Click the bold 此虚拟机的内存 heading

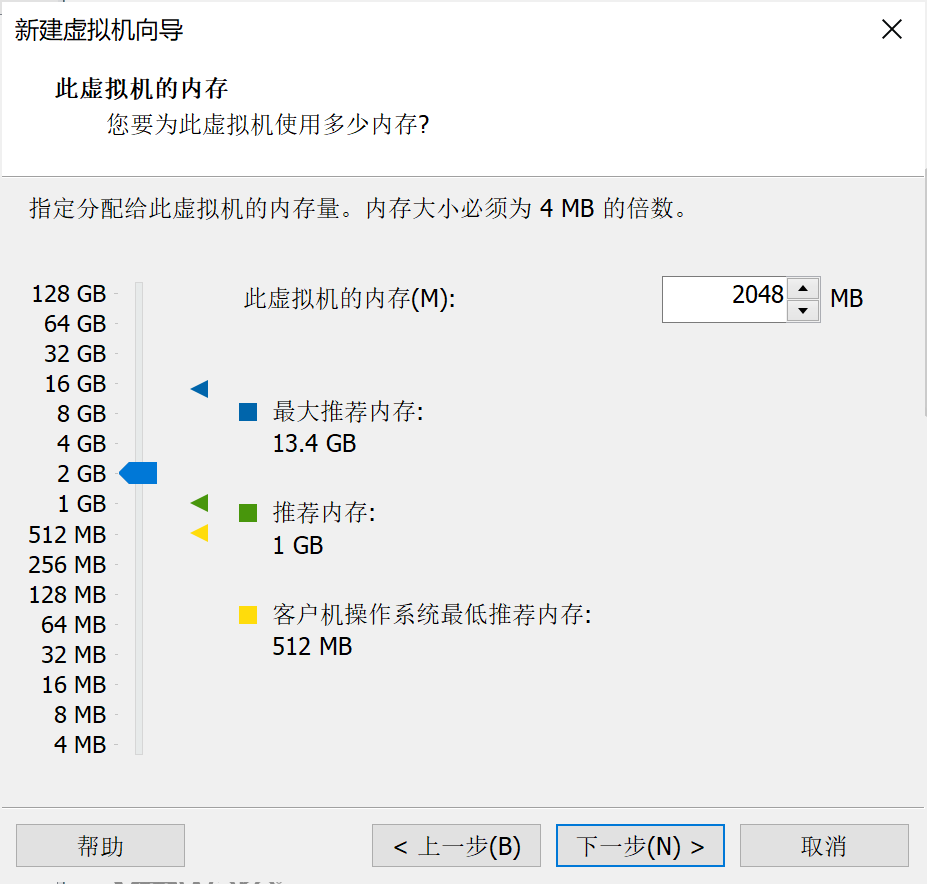click(x=141, y=88)
